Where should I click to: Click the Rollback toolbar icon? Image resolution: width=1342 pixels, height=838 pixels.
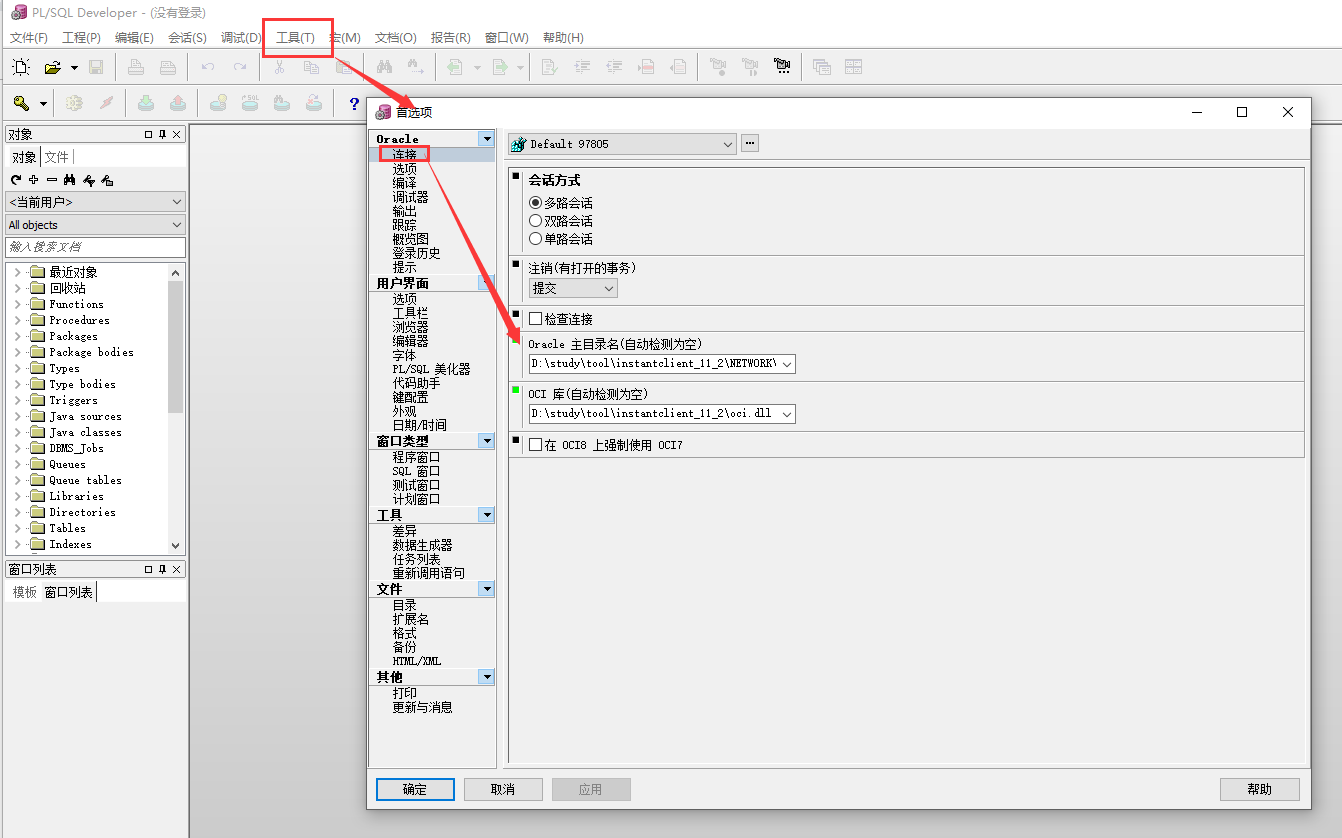[x=178, y=103]
